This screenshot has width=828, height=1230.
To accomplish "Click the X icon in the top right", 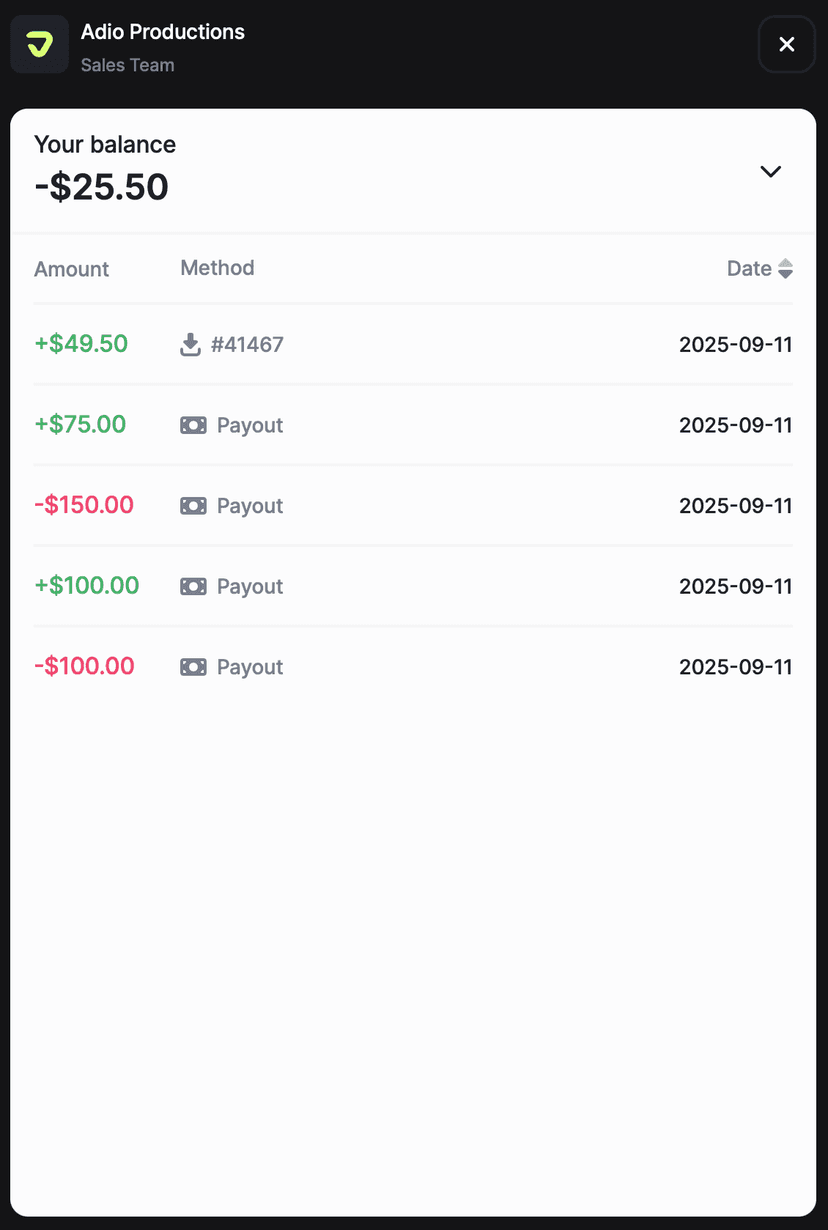I will pos(786,44).
